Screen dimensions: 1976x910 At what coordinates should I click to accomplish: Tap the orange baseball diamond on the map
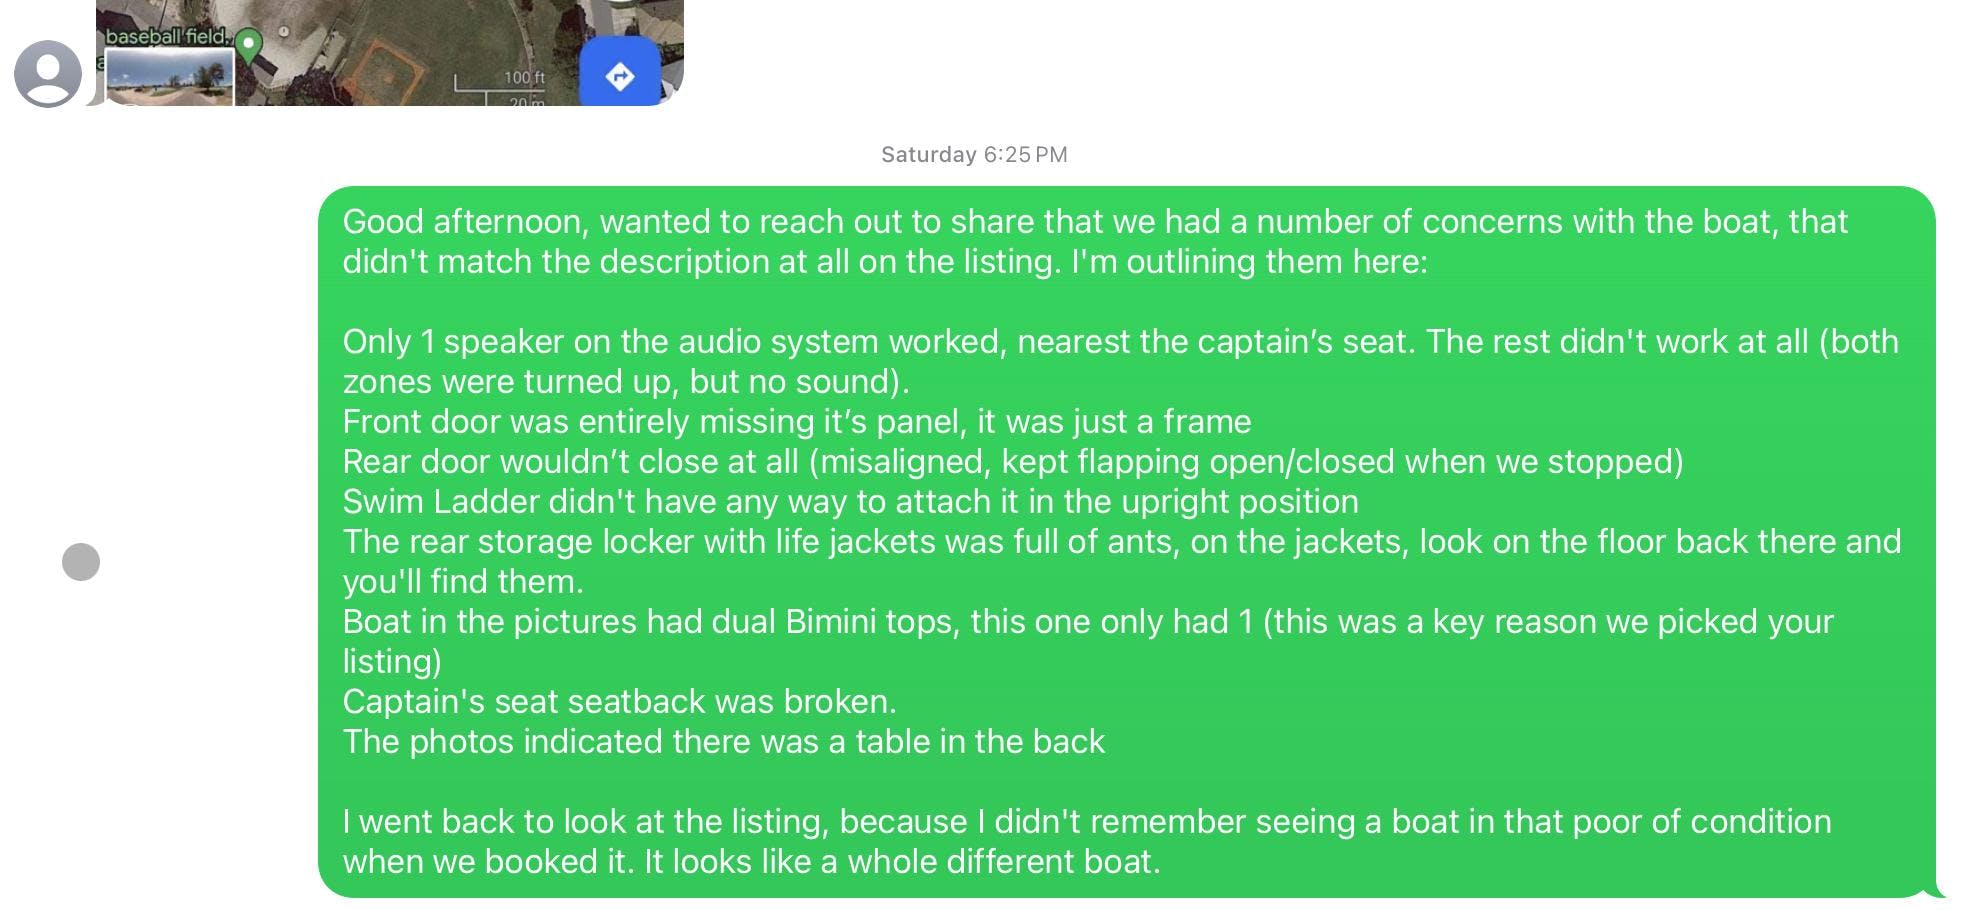385,70
